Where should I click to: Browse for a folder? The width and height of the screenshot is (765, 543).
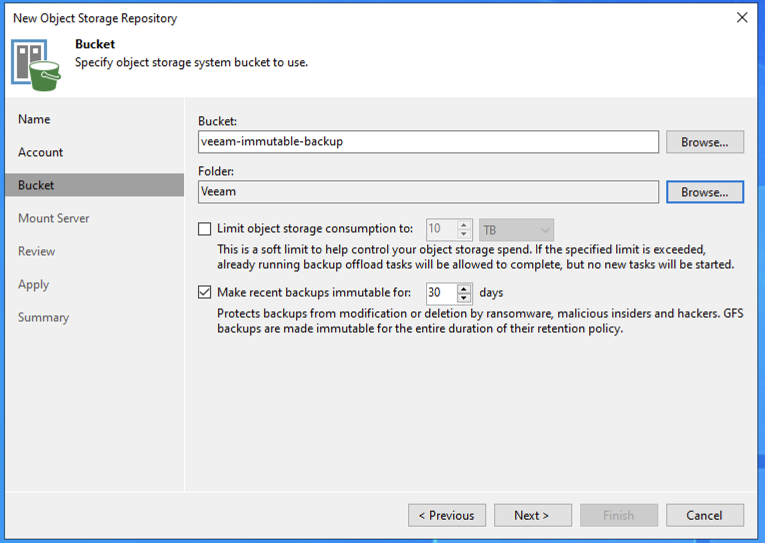click(x=704, y=192)
